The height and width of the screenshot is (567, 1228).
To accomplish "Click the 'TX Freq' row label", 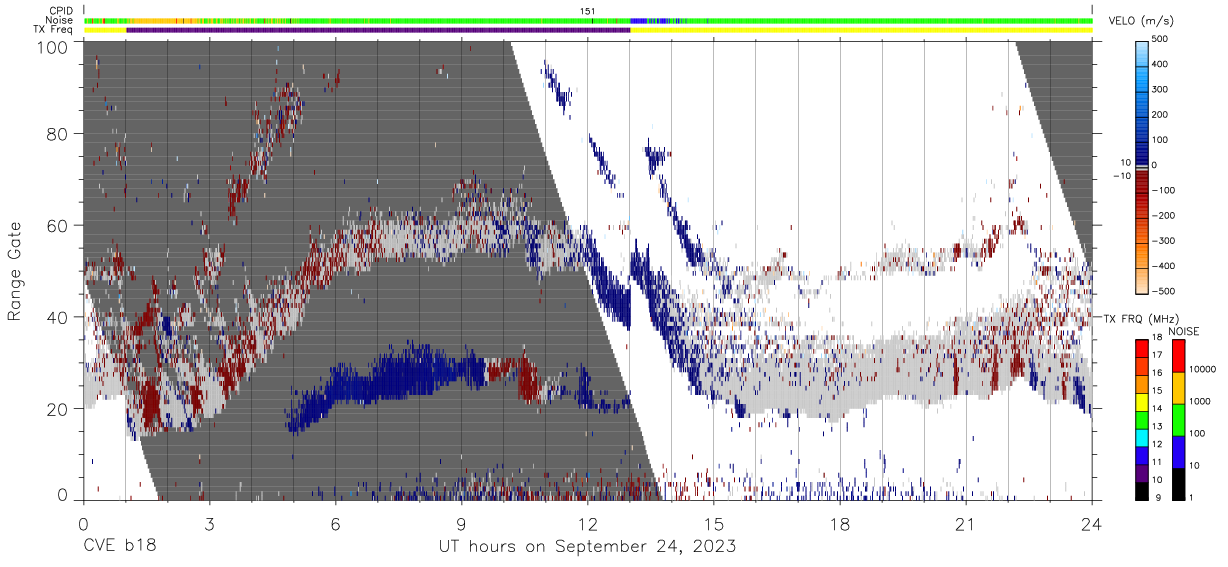I will tap(52, 30).
